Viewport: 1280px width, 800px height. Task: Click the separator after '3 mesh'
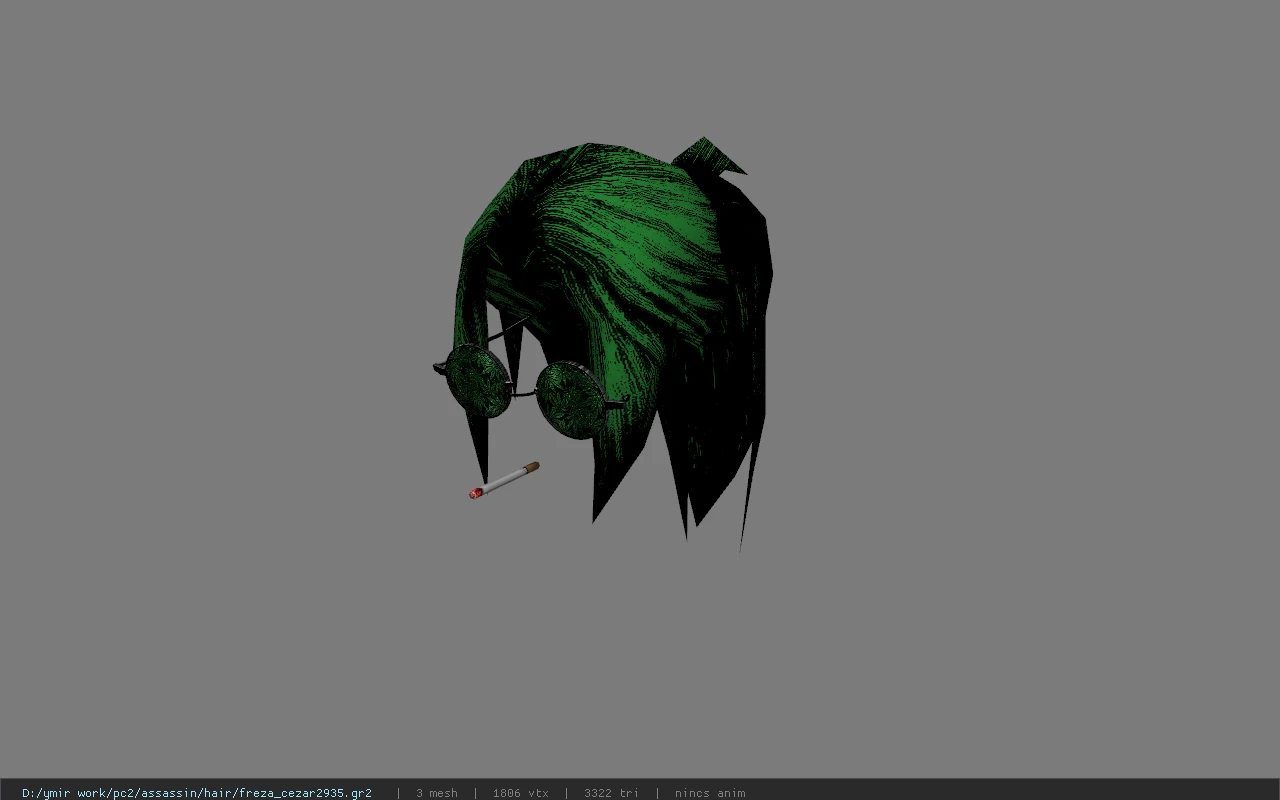tap(475, 793)
